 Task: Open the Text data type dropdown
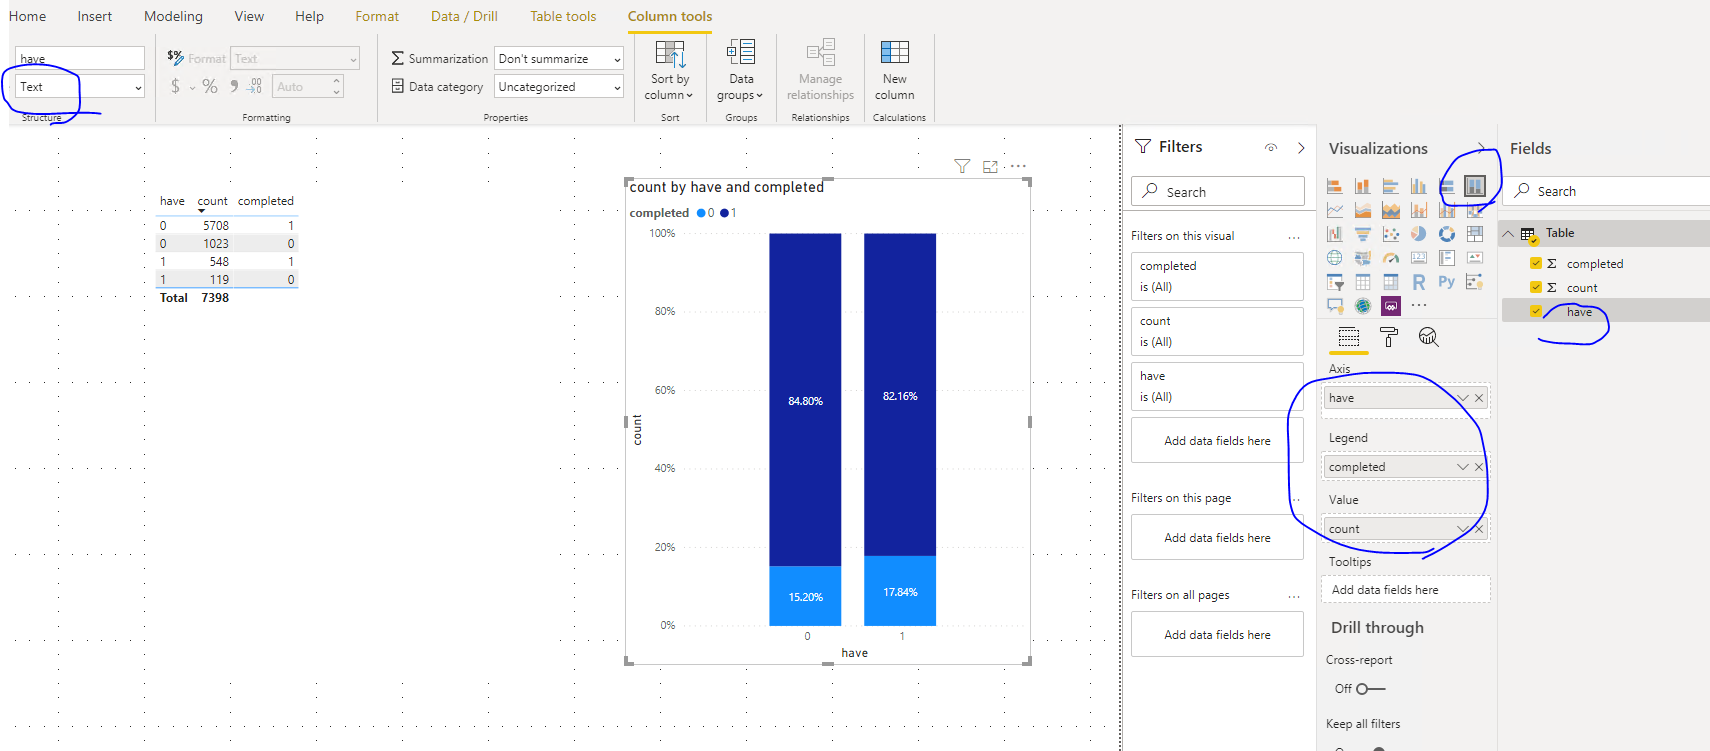(80, 87)
